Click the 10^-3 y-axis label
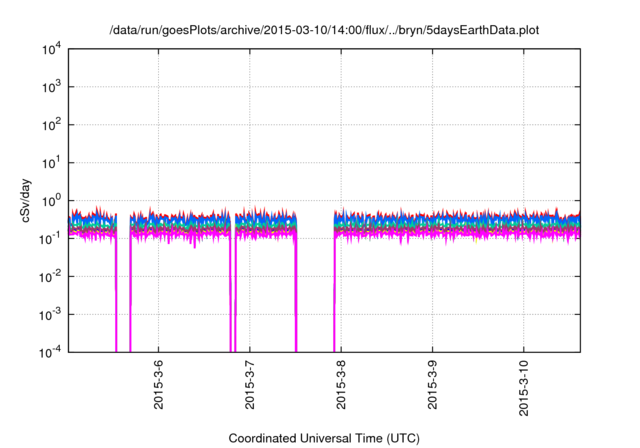 pyautogui.click(x=50, y=314)
